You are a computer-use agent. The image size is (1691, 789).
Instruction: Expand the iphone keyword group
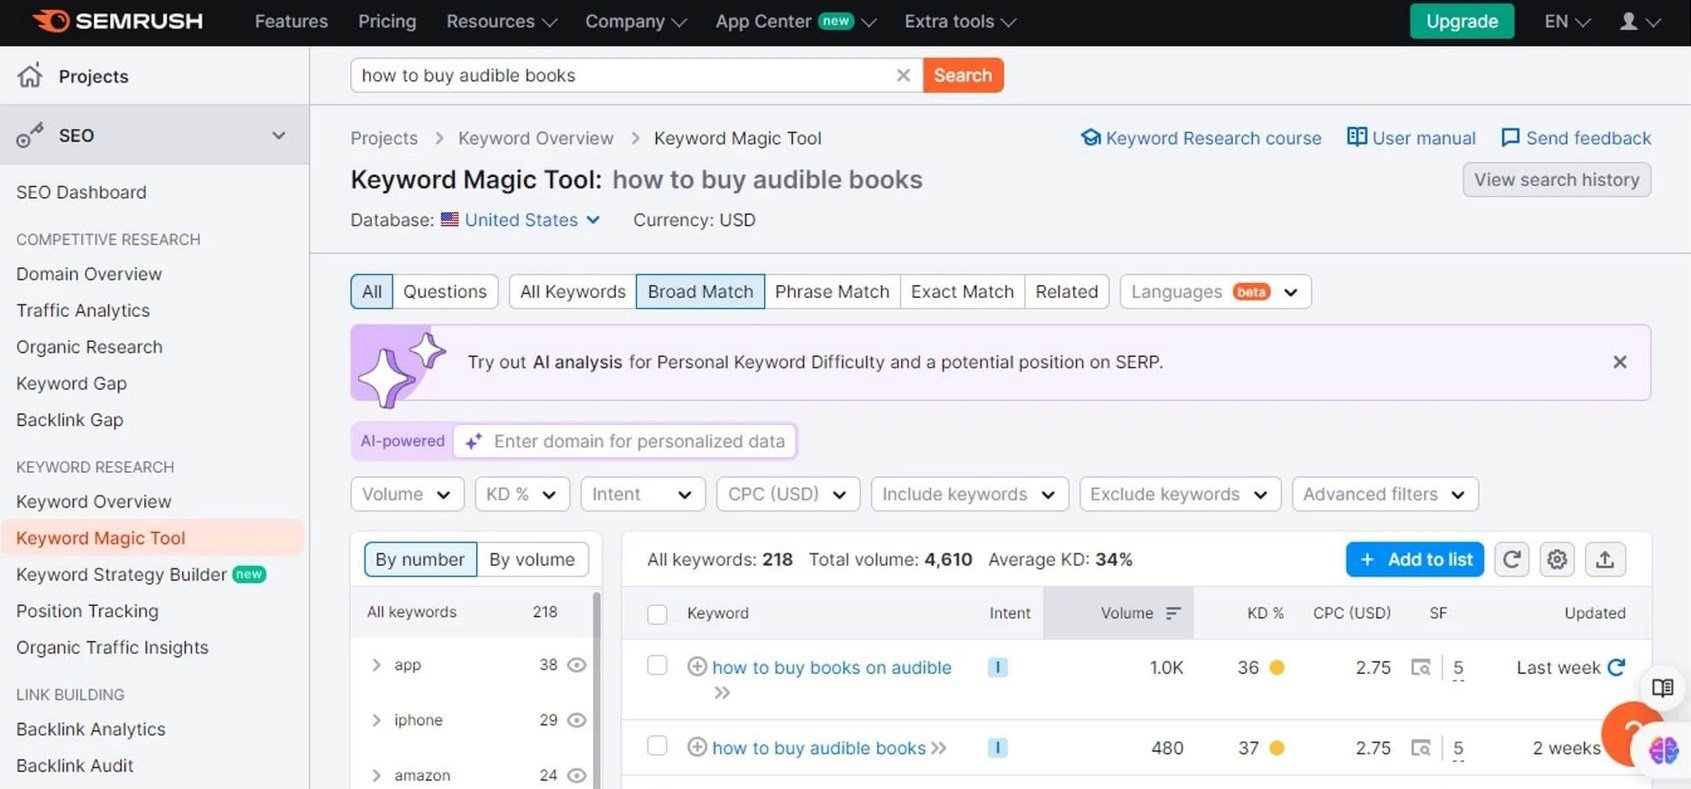tap(376, 720)
